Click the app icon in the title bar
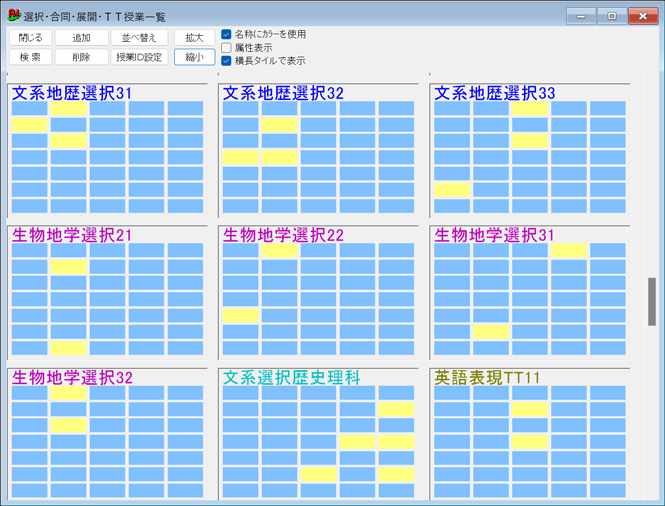 (14, 16)
